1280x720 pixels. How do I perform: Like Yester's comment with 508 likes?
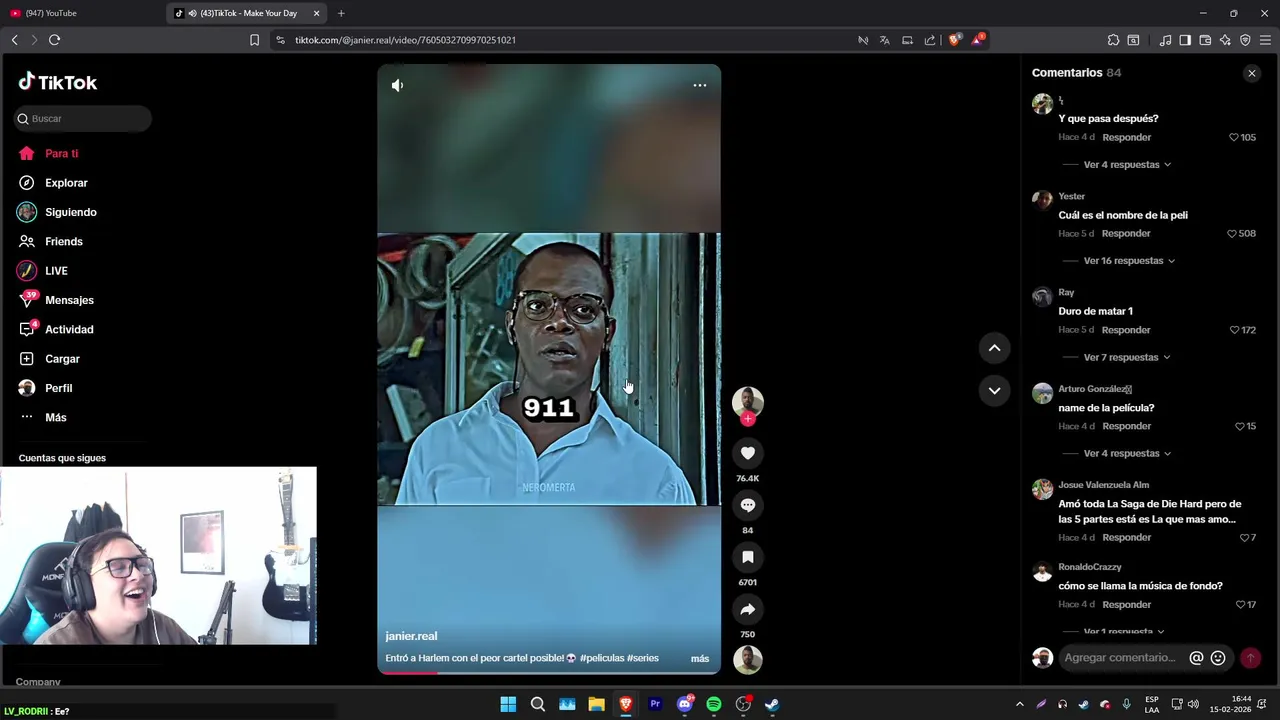(1232, 233)
